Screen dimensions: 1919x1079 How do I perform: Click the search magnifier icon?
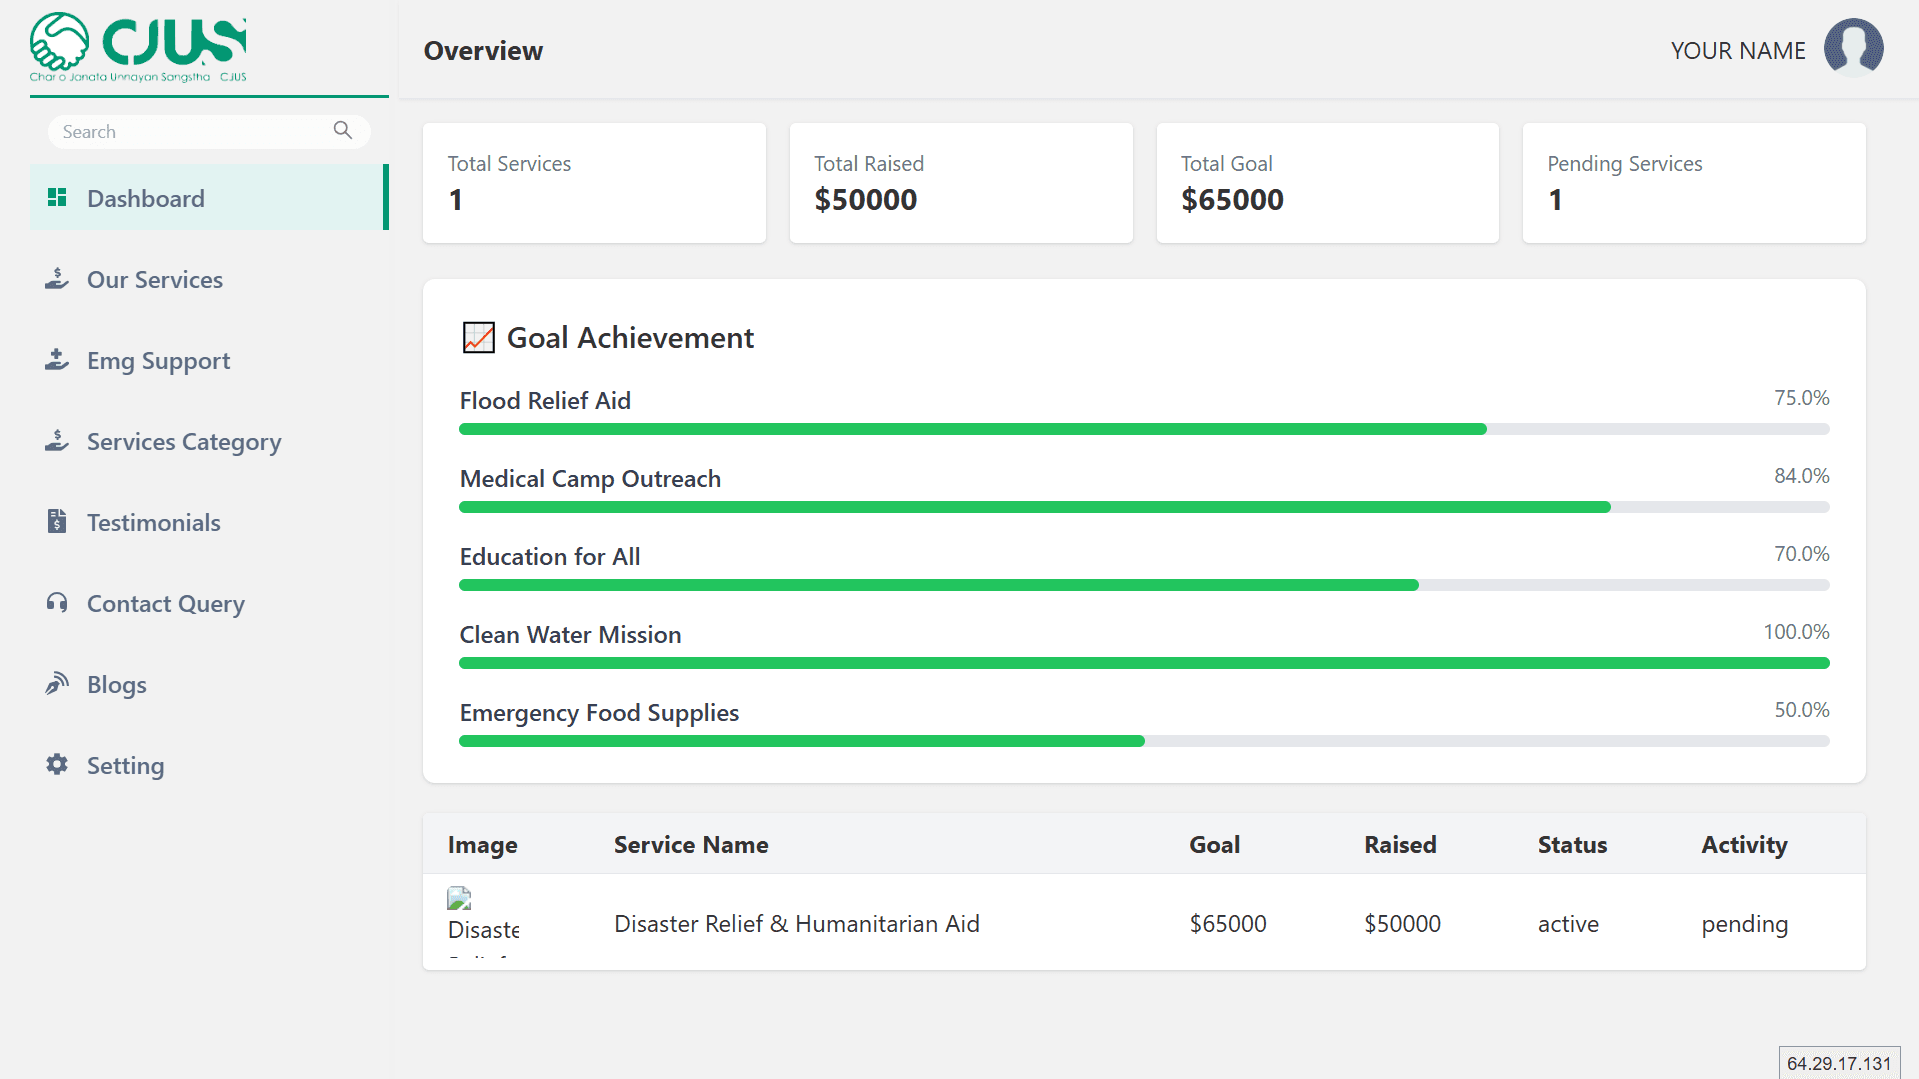click(343, 131)
